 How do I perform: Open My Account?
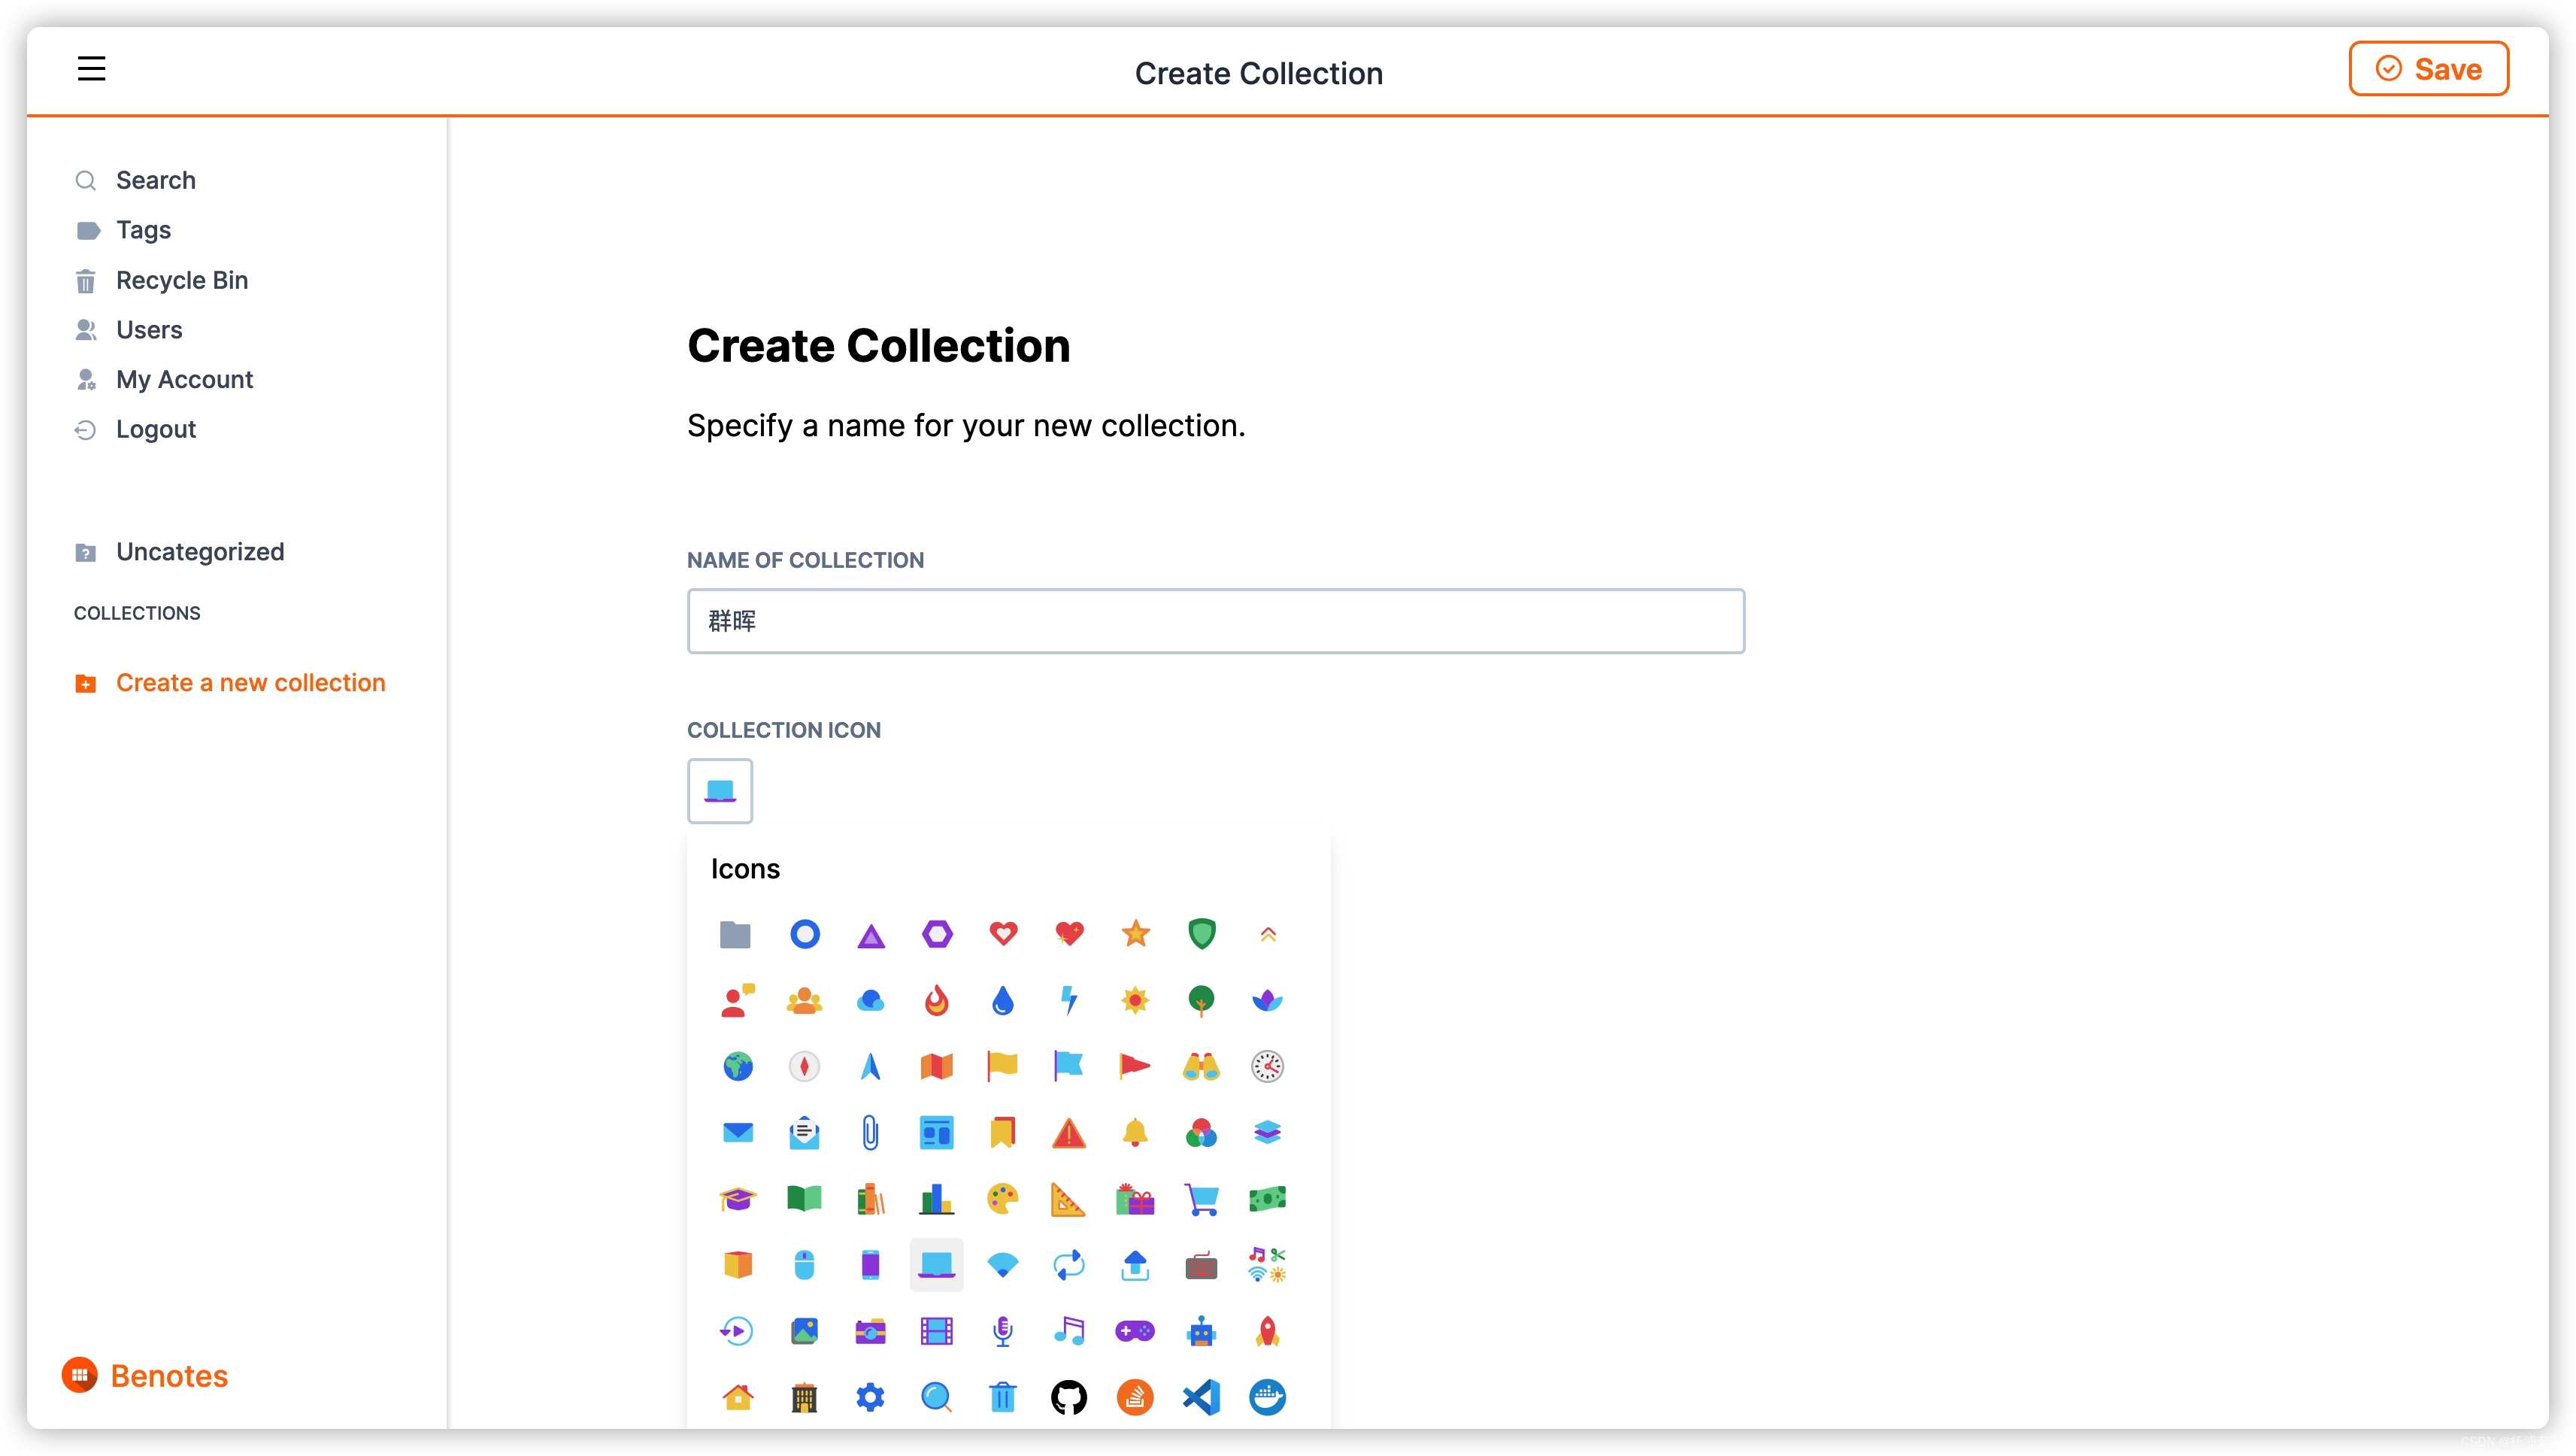pos(184,380)
